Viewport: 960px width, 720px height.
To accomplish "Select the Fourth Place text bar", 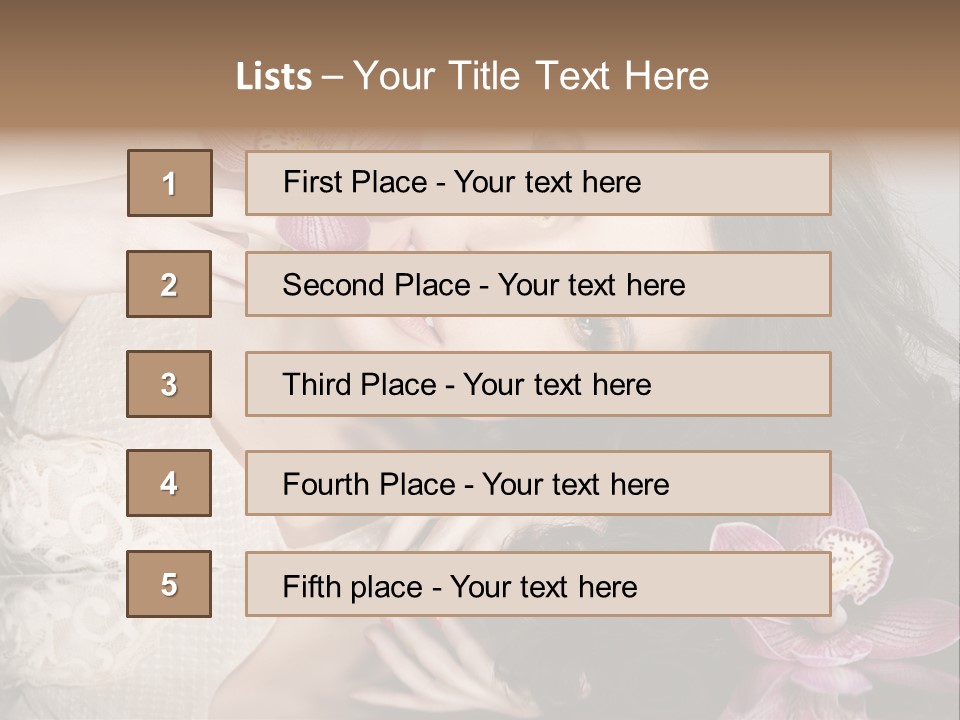I will tap(538, 484).
